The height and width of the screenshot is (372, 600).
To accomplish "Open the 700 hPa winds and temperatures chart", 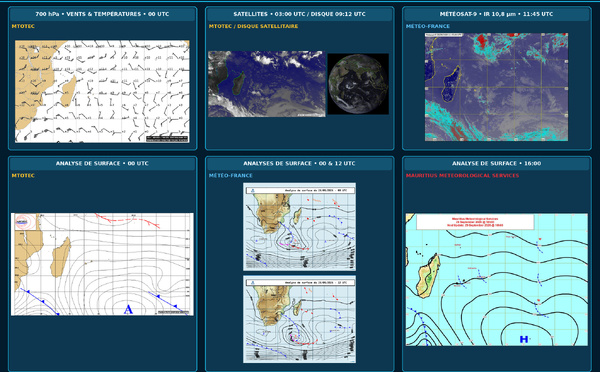I will pyautogui.click(x=102, y=91).
